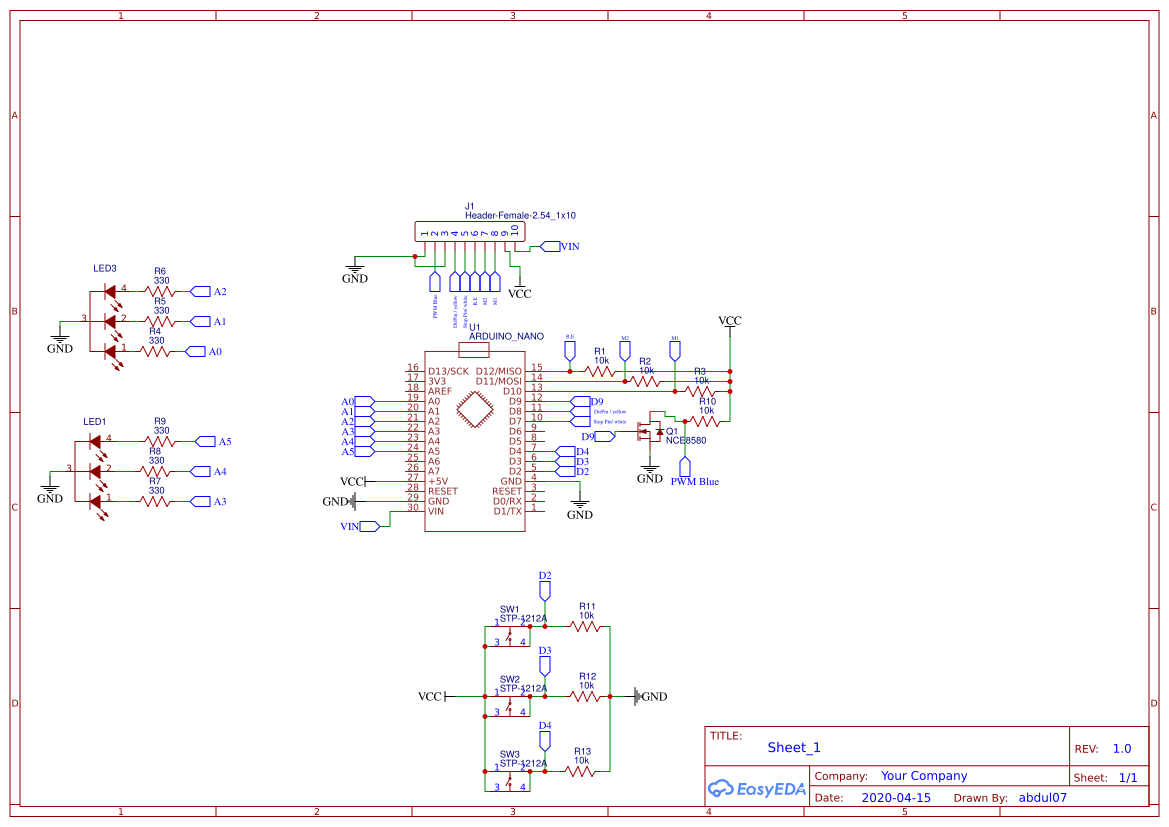Click the +5V pin label on the Arduino
The image size is (1169, 827).
438,481
